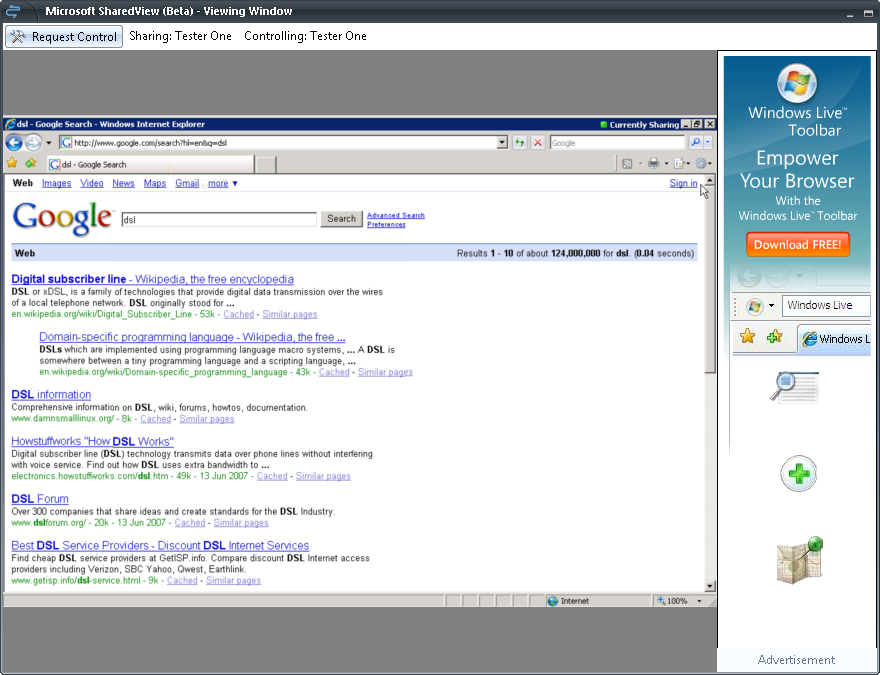
Task: Click the IE forward arrow button
Action: (x=34, y=143)
